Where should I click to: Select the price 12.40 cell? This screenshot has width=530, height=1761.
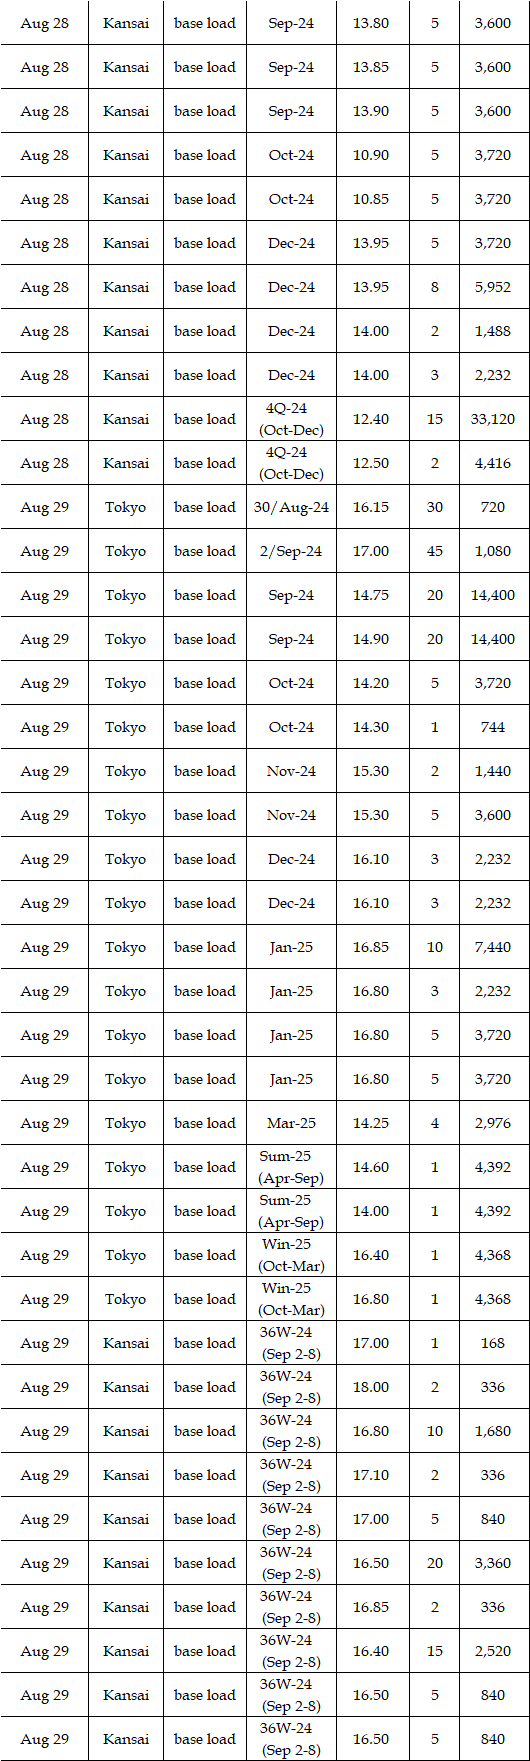click(371, 419)
